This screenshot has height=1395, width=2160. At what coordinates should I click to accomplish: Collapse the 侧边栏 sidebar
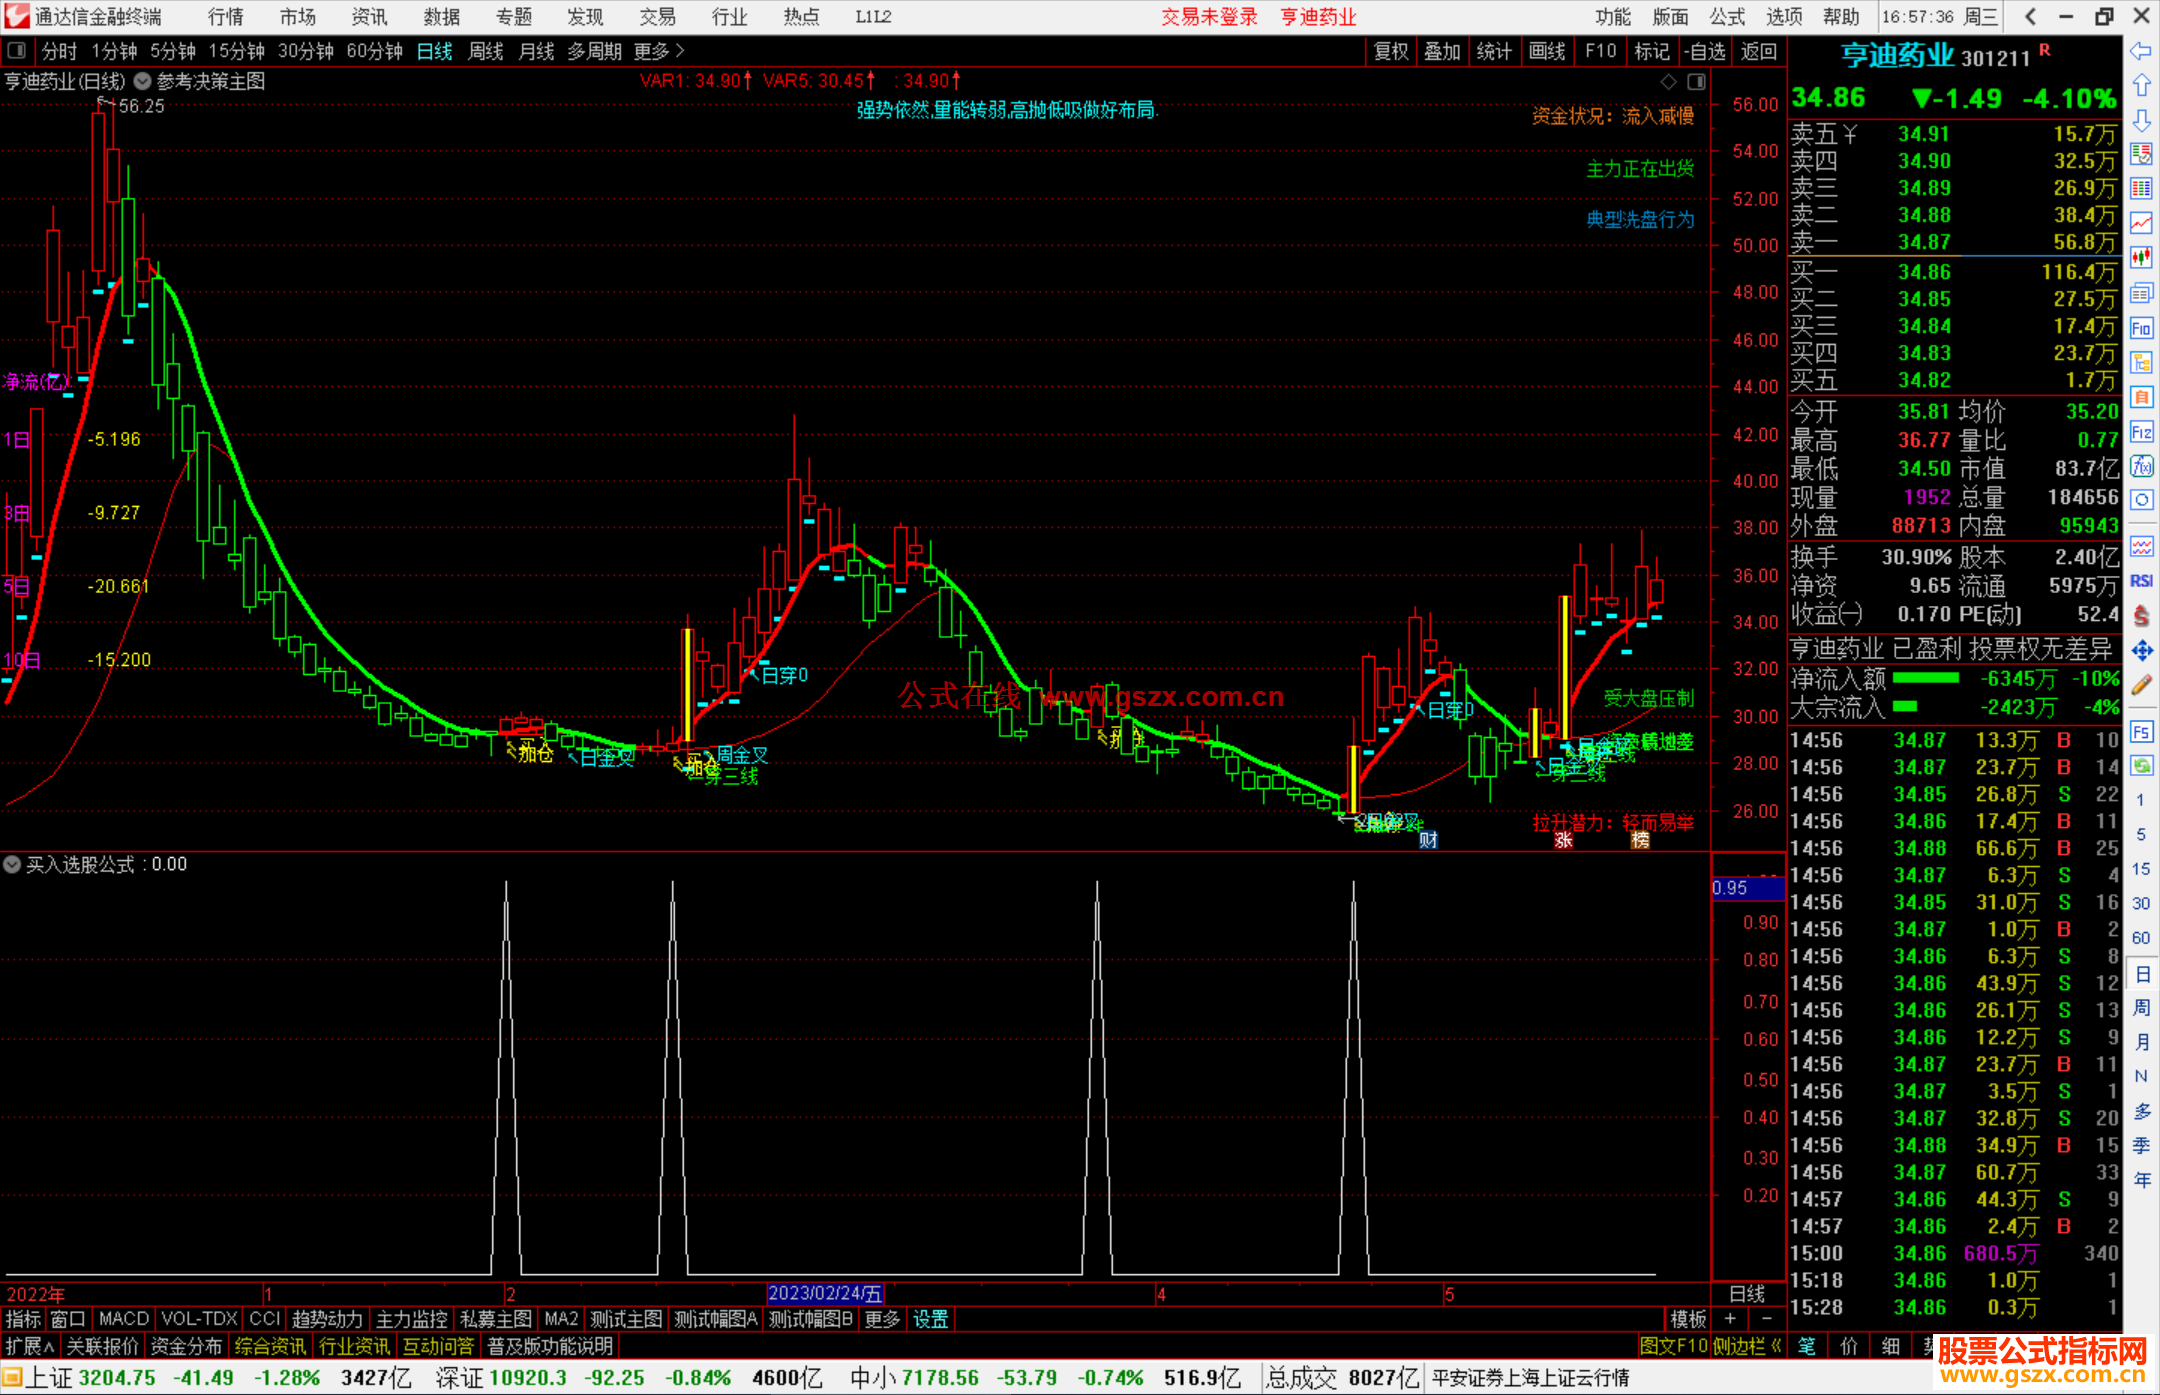pyautogui.click(x=1747, y=1346)
